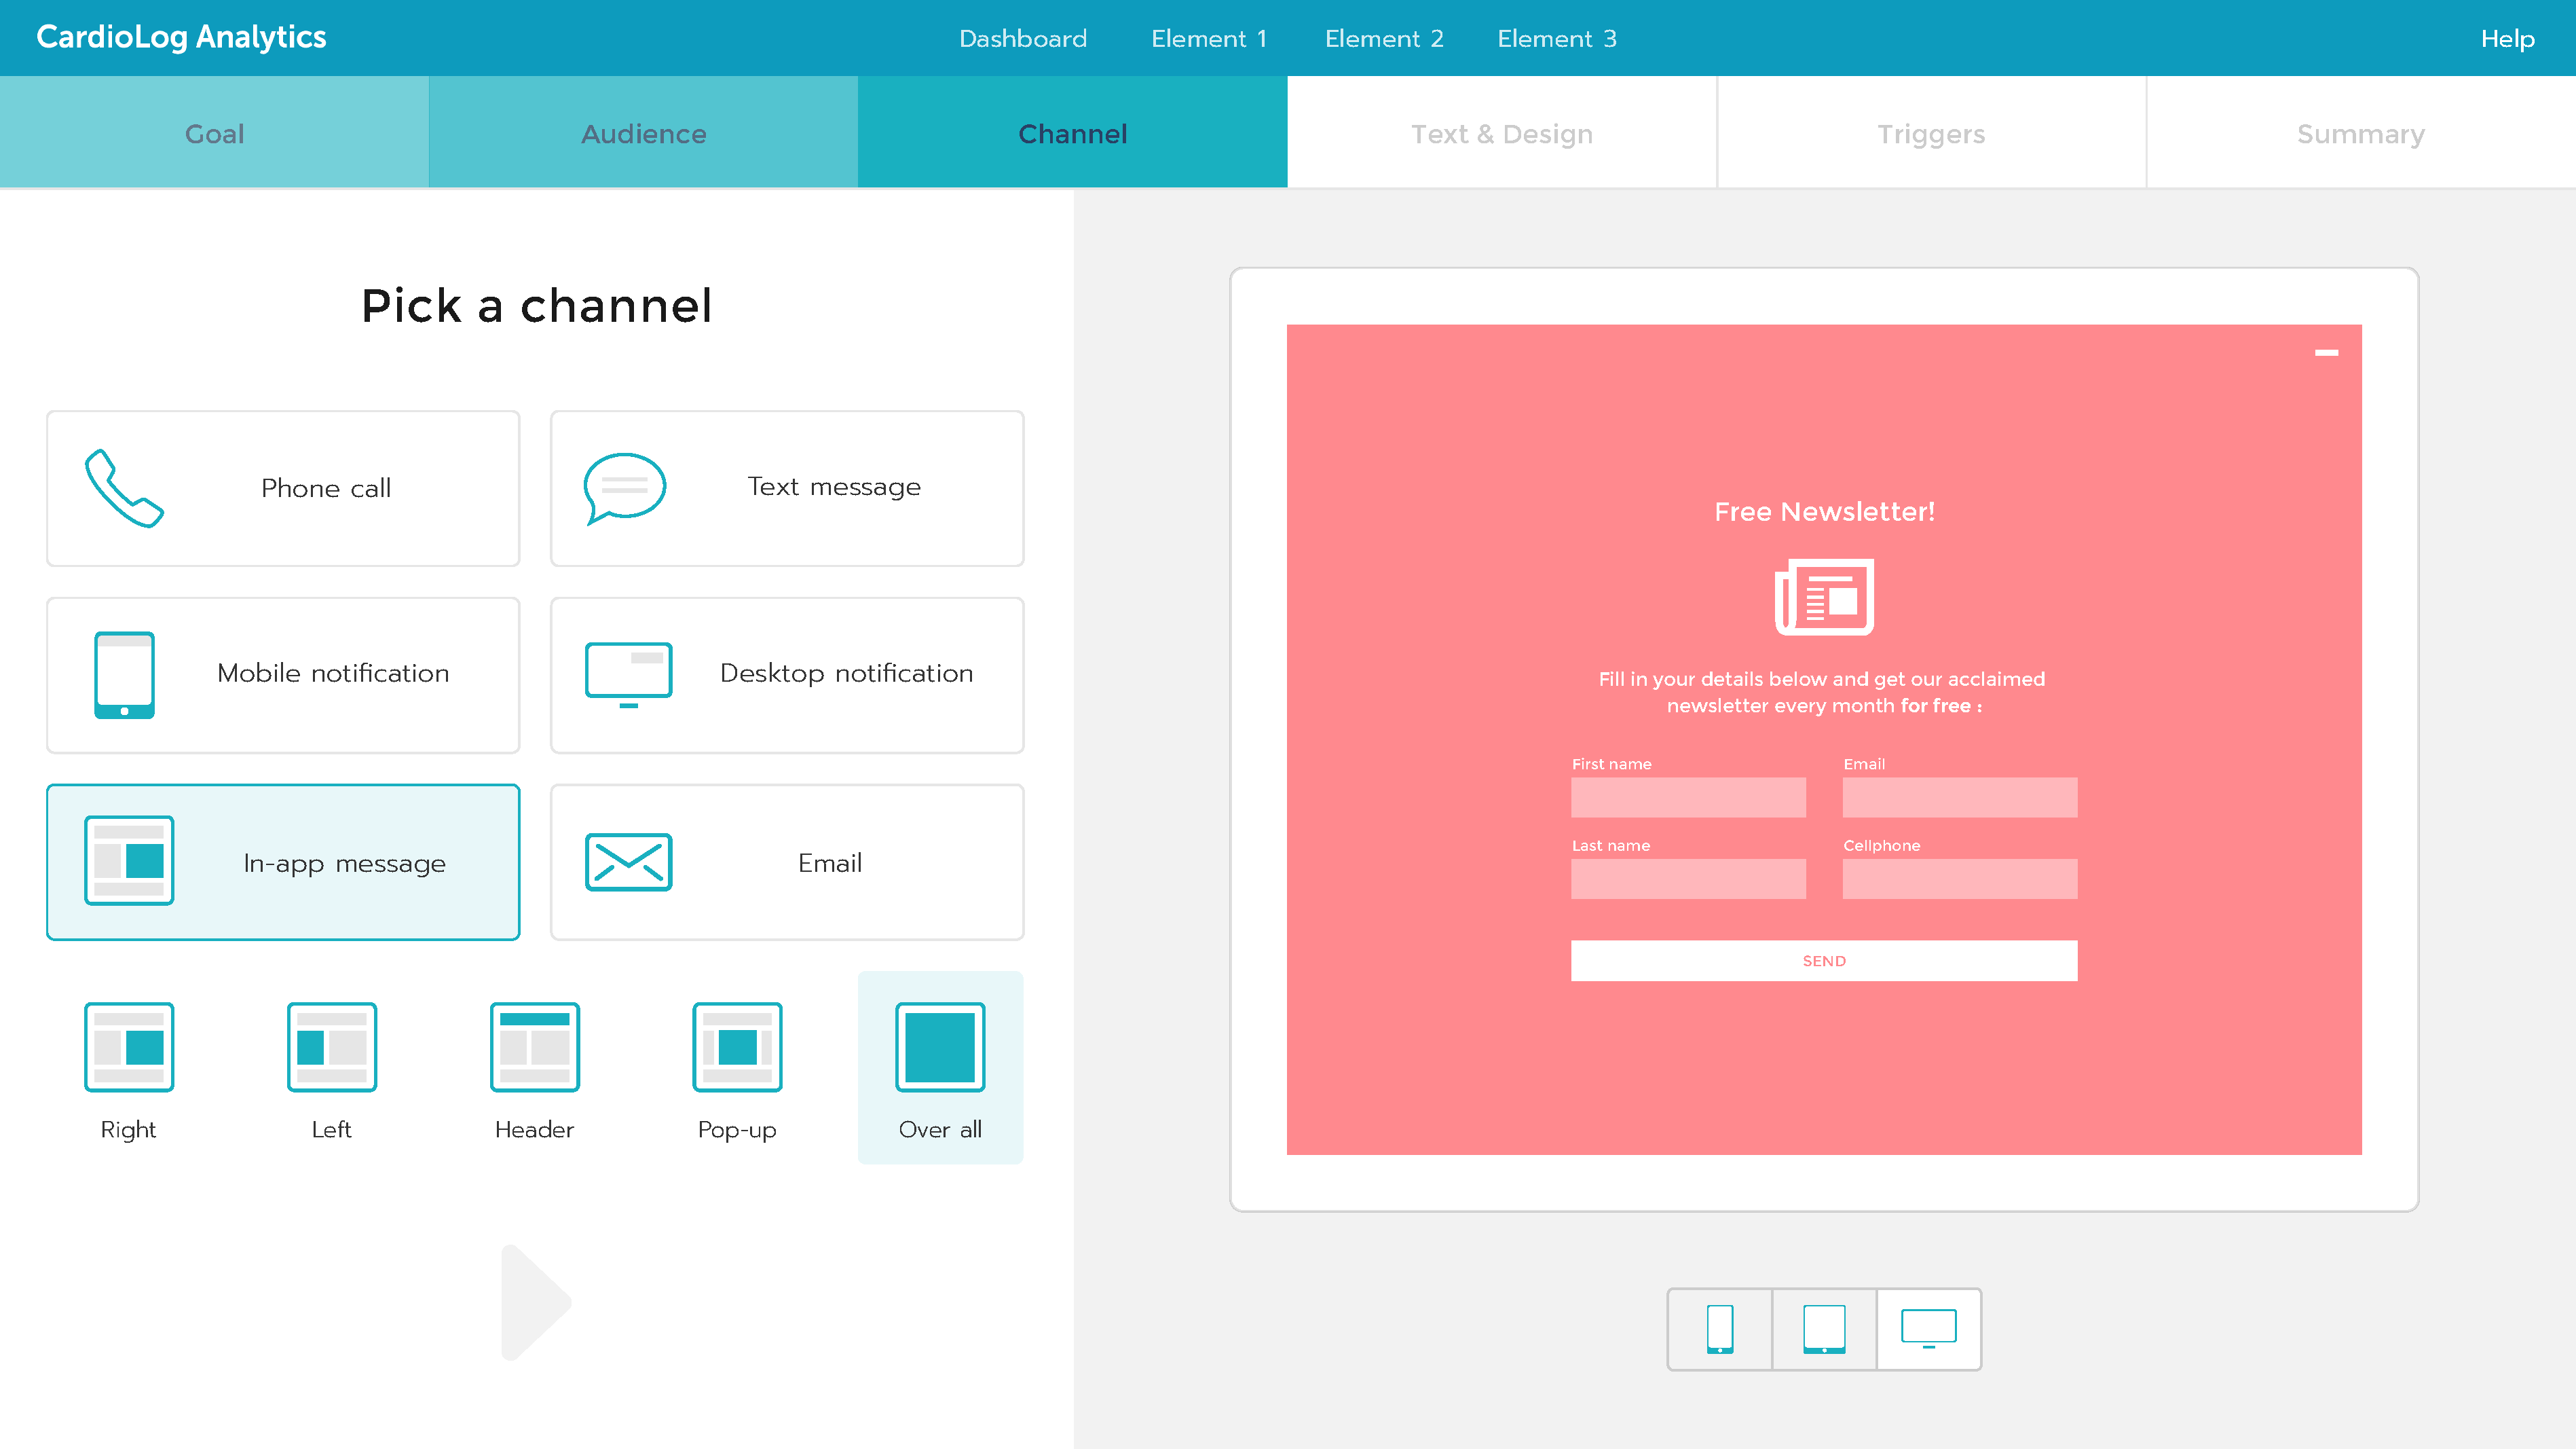Image resolution: width=2576 pixels, height=1449 pixels.
Task: Click the Left label under placement icons
Action: (x=331, y=1129)
